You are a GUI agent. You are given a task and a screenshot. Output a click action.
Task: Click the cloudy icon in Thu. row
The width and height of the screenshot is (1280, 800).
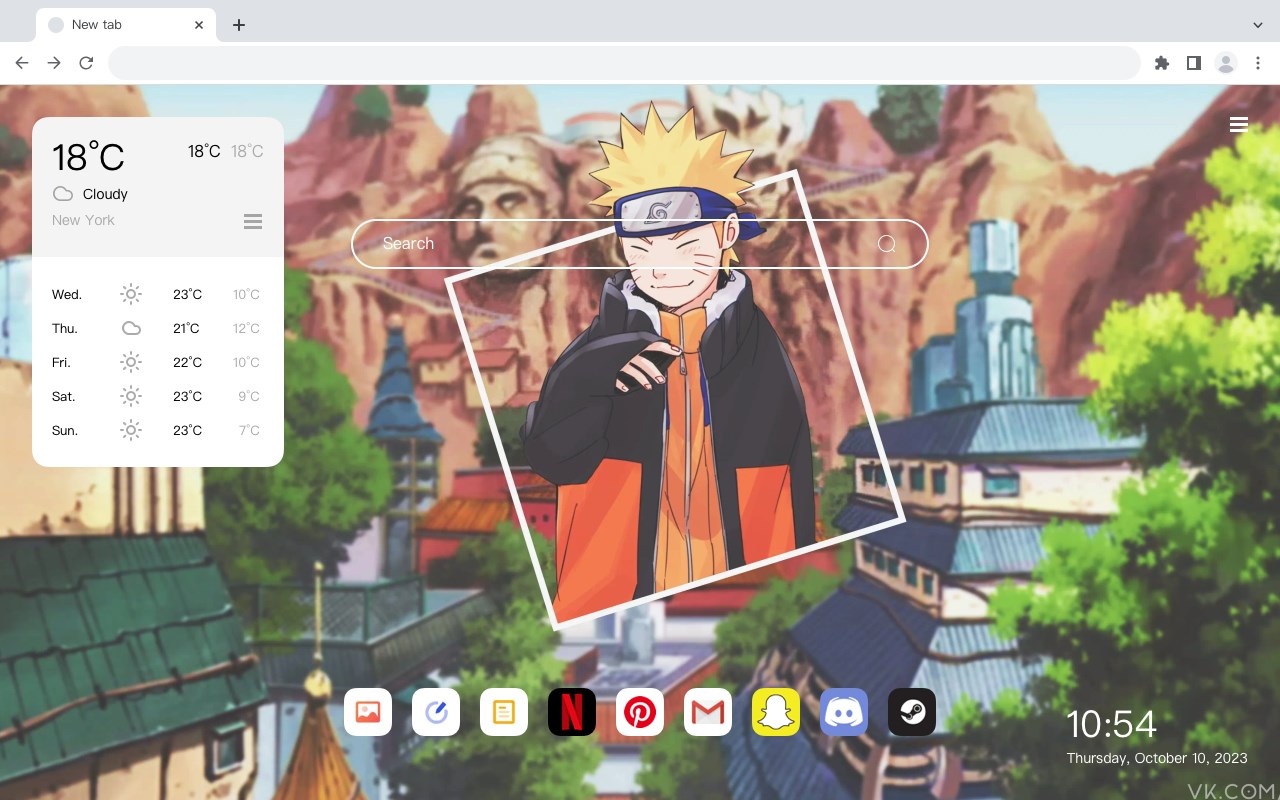tap(131, 328)
